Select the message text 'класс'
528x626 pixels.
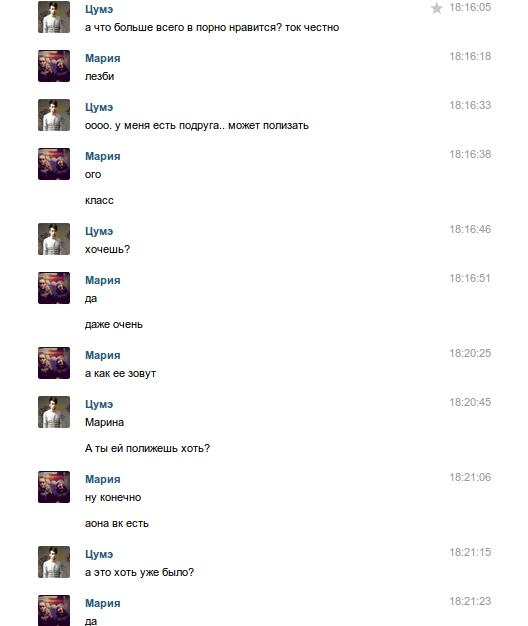pyautogui.click(x=99, y=200)
